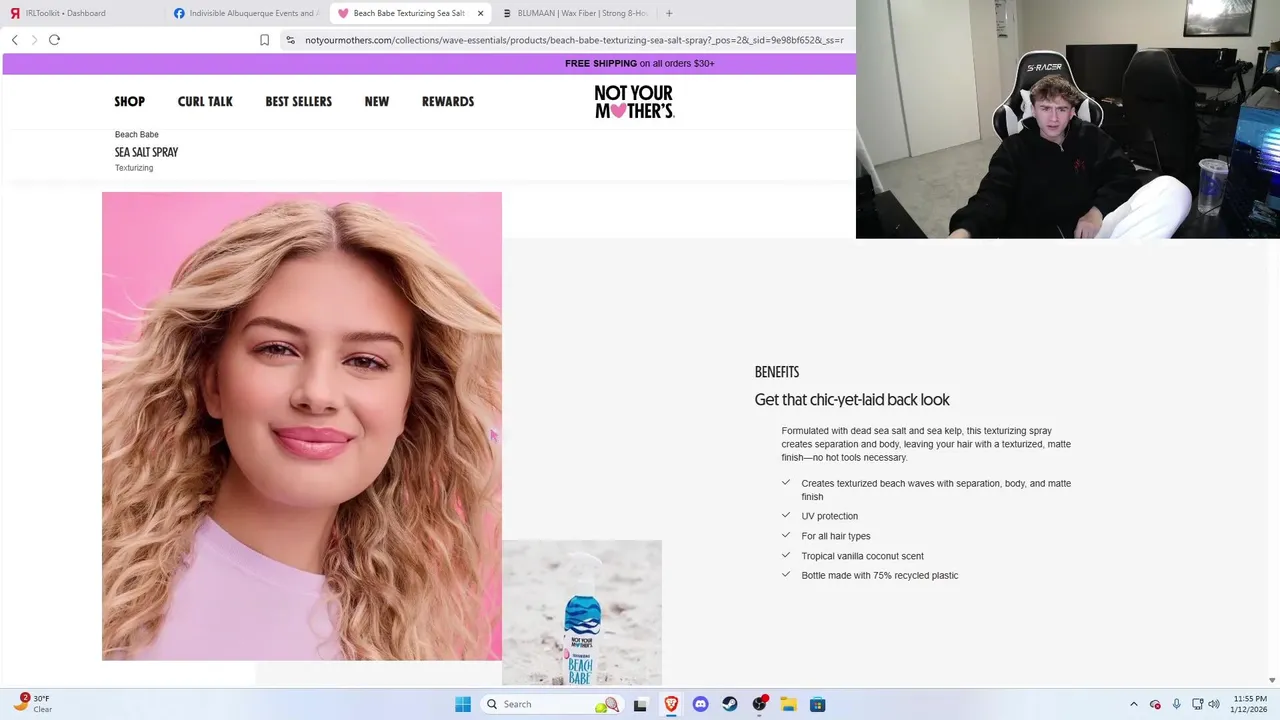Switch to the BLUMAAN Wax Fiber tab

[x=575, y=13]
